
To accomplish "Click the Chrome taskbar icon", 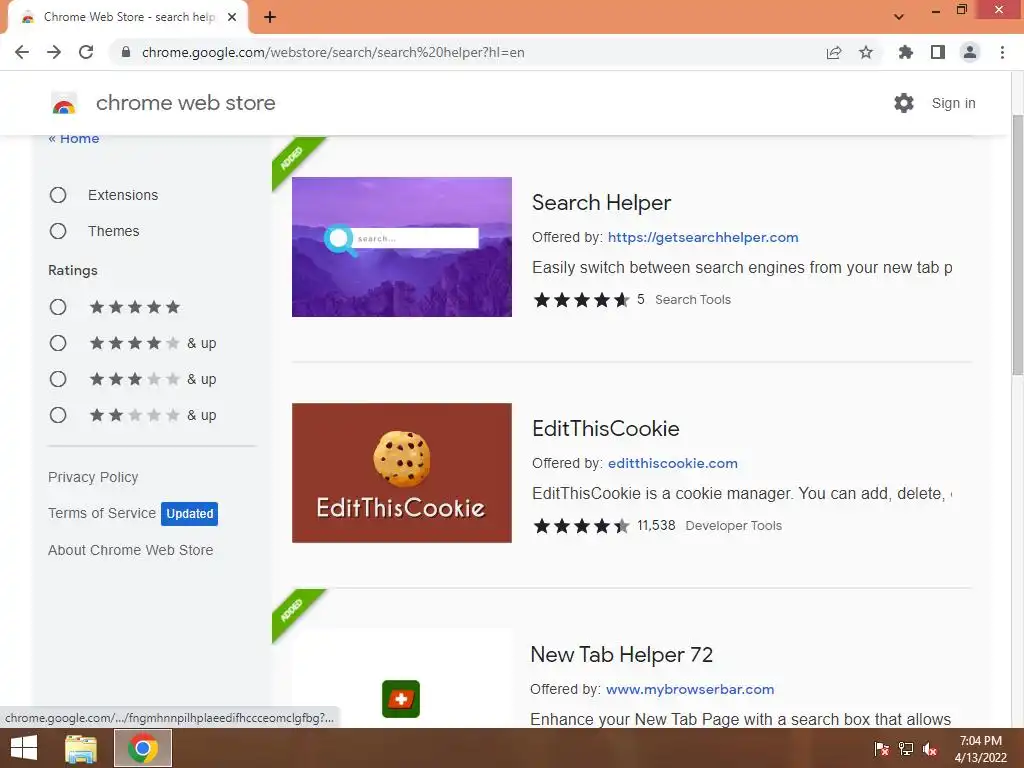I will click(143, 748).
